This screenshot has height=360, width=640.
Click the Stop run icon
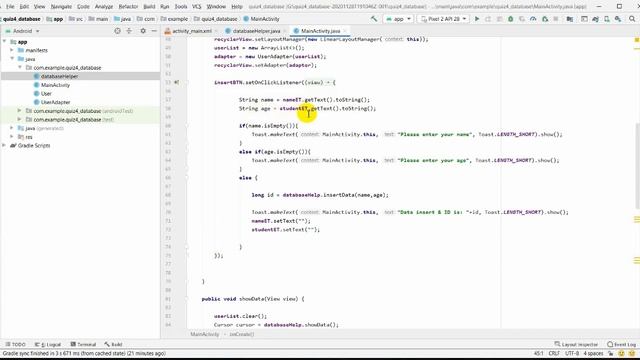(556, 19)
